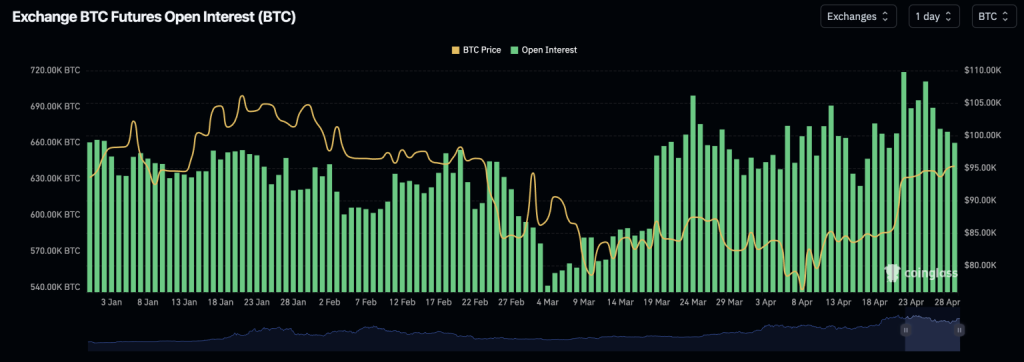The image size is (1024, 362).
Task: Click the tallest open interest bar near 23 Apr
Action: coord(904,182)
